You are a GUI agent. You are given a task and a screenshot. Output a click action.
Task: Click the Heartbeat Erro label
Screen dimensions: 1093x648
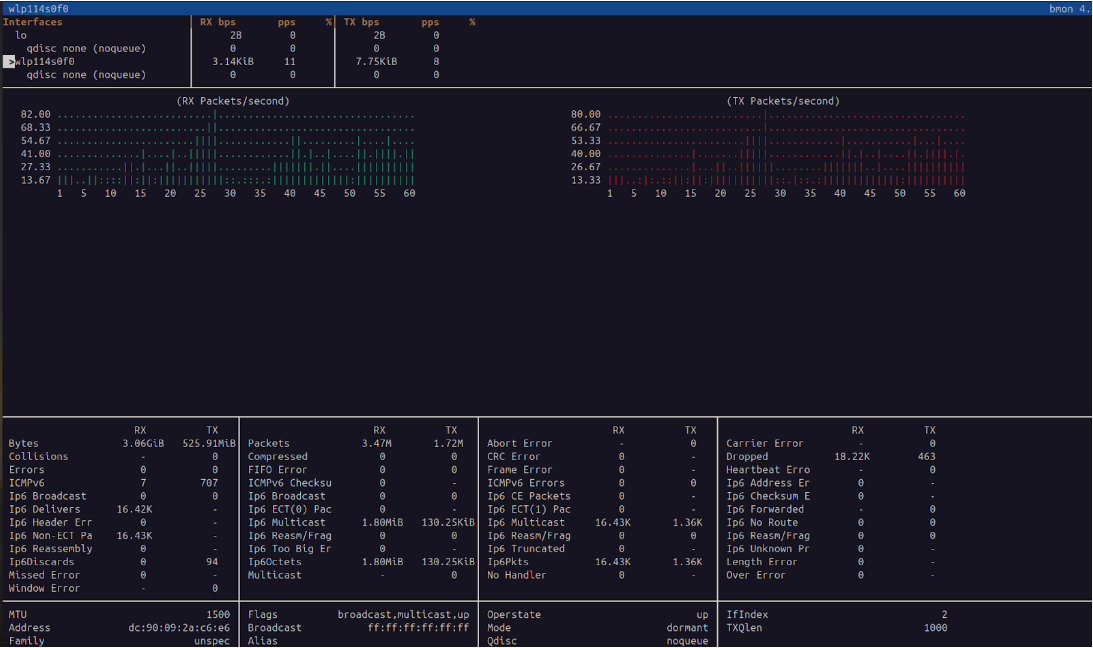[768, 470]
